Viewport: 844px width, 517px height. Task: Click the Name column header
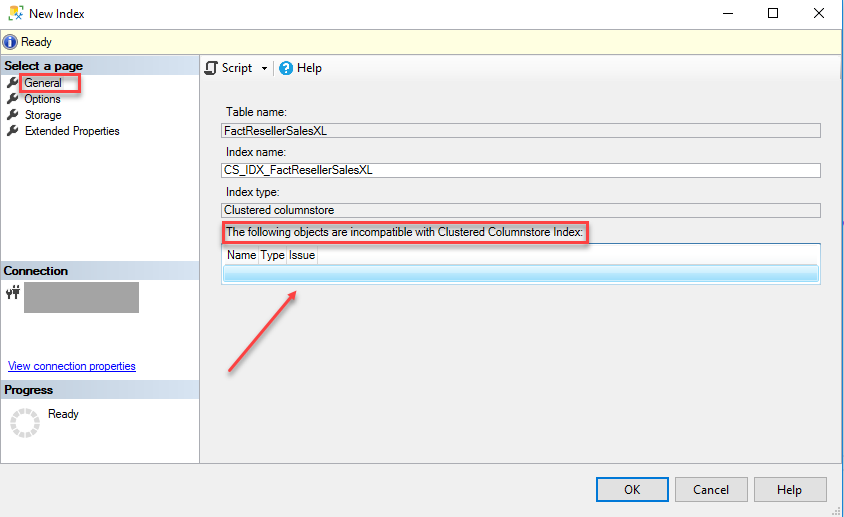point(241,255)
